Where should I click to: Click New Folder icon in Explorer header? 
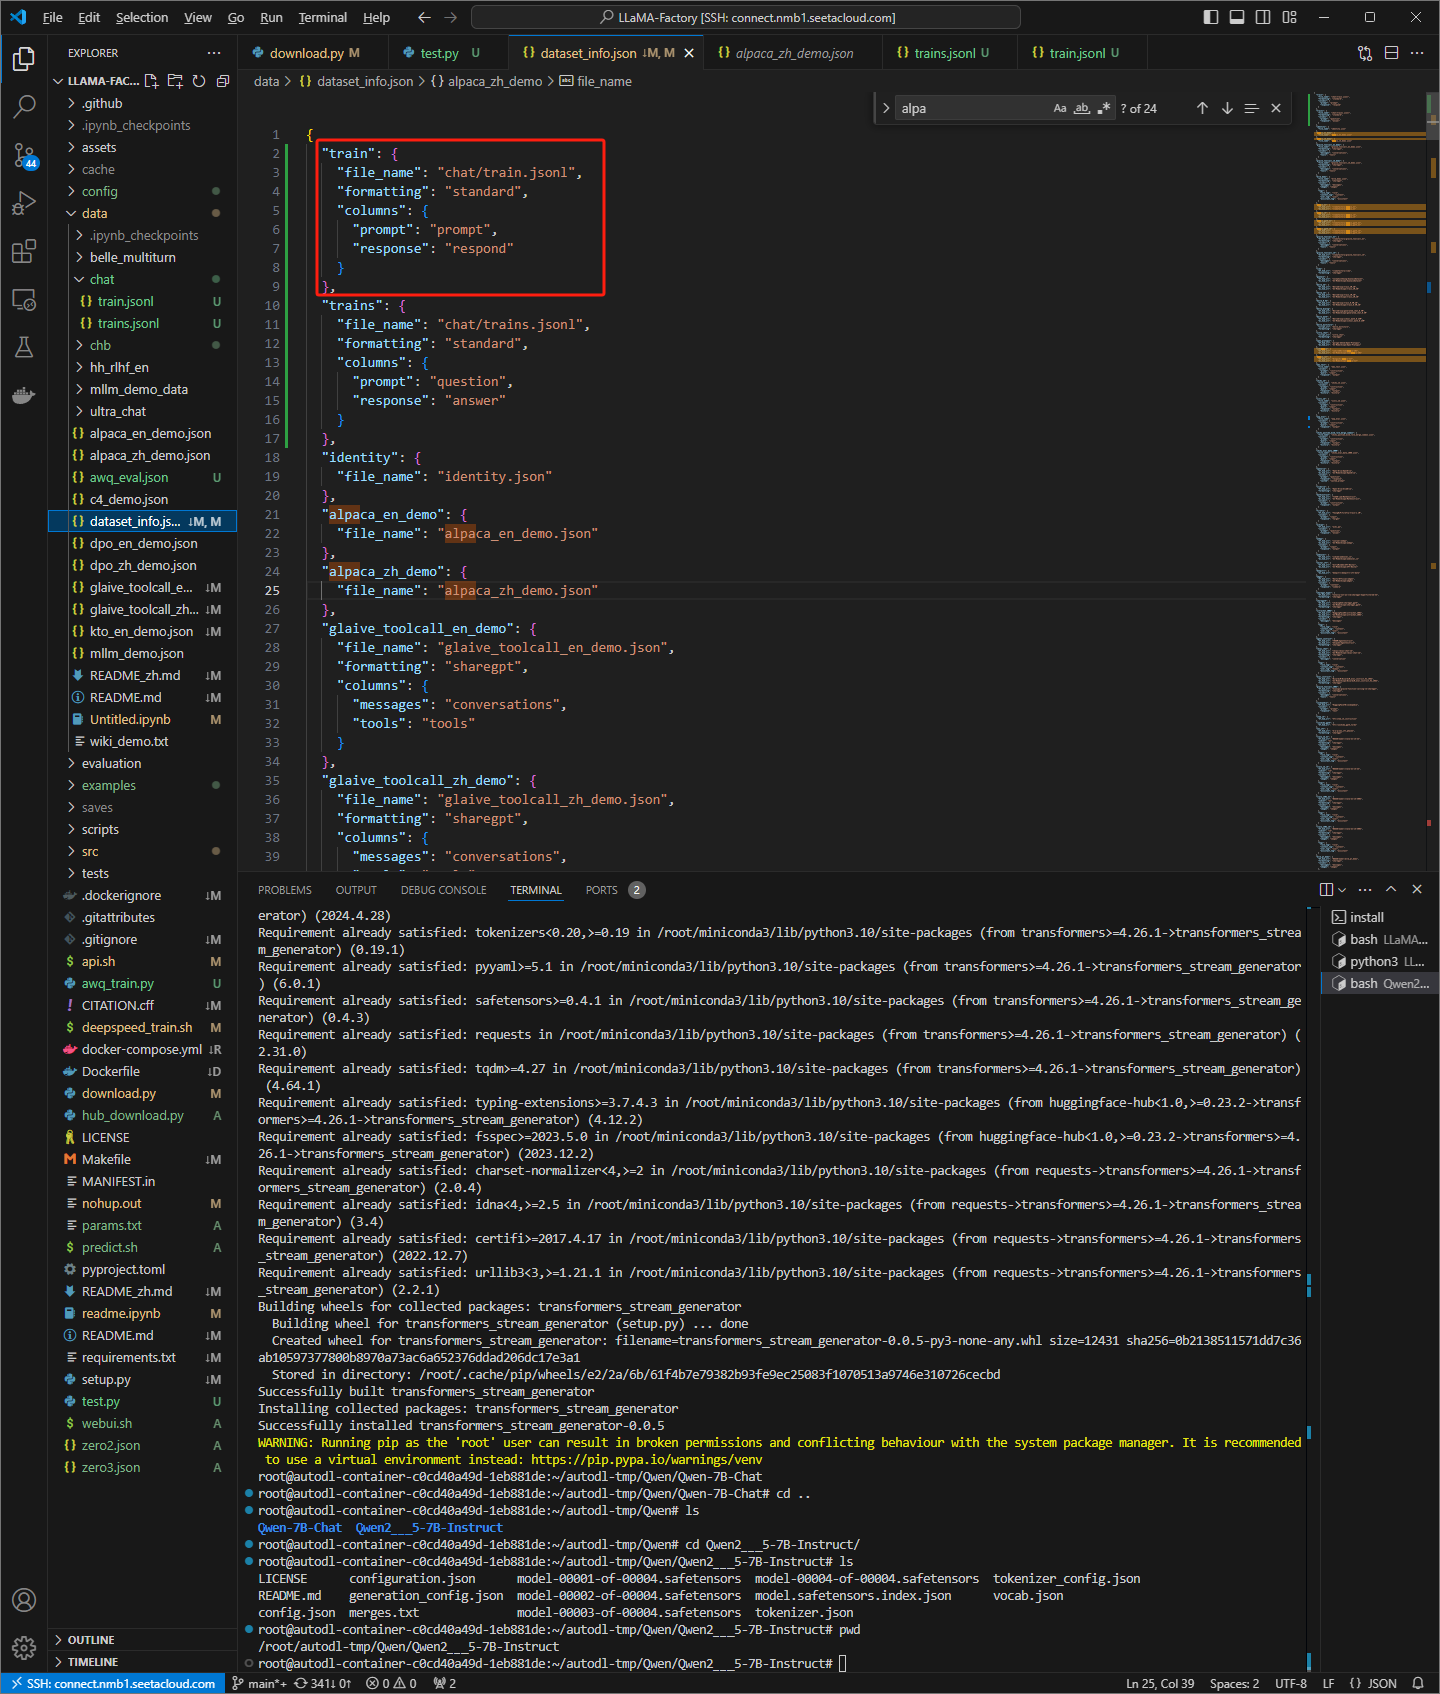tap(175, 81)
